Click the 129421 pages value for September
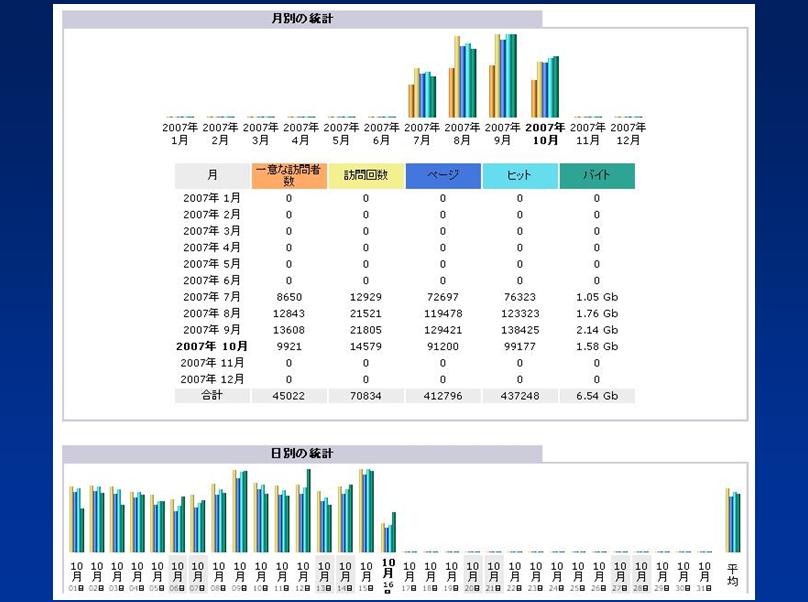 pos(443,330)
